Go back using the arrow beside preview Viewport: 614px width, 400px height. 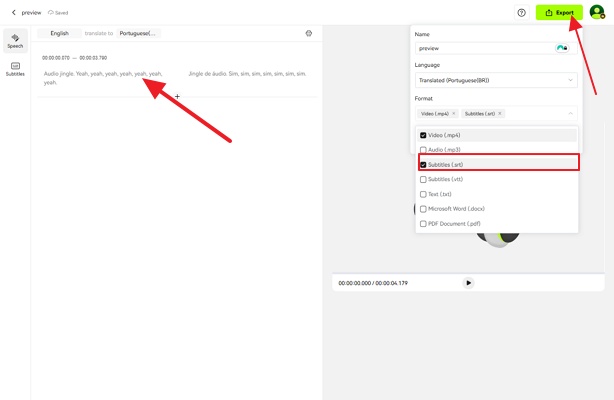14,13
